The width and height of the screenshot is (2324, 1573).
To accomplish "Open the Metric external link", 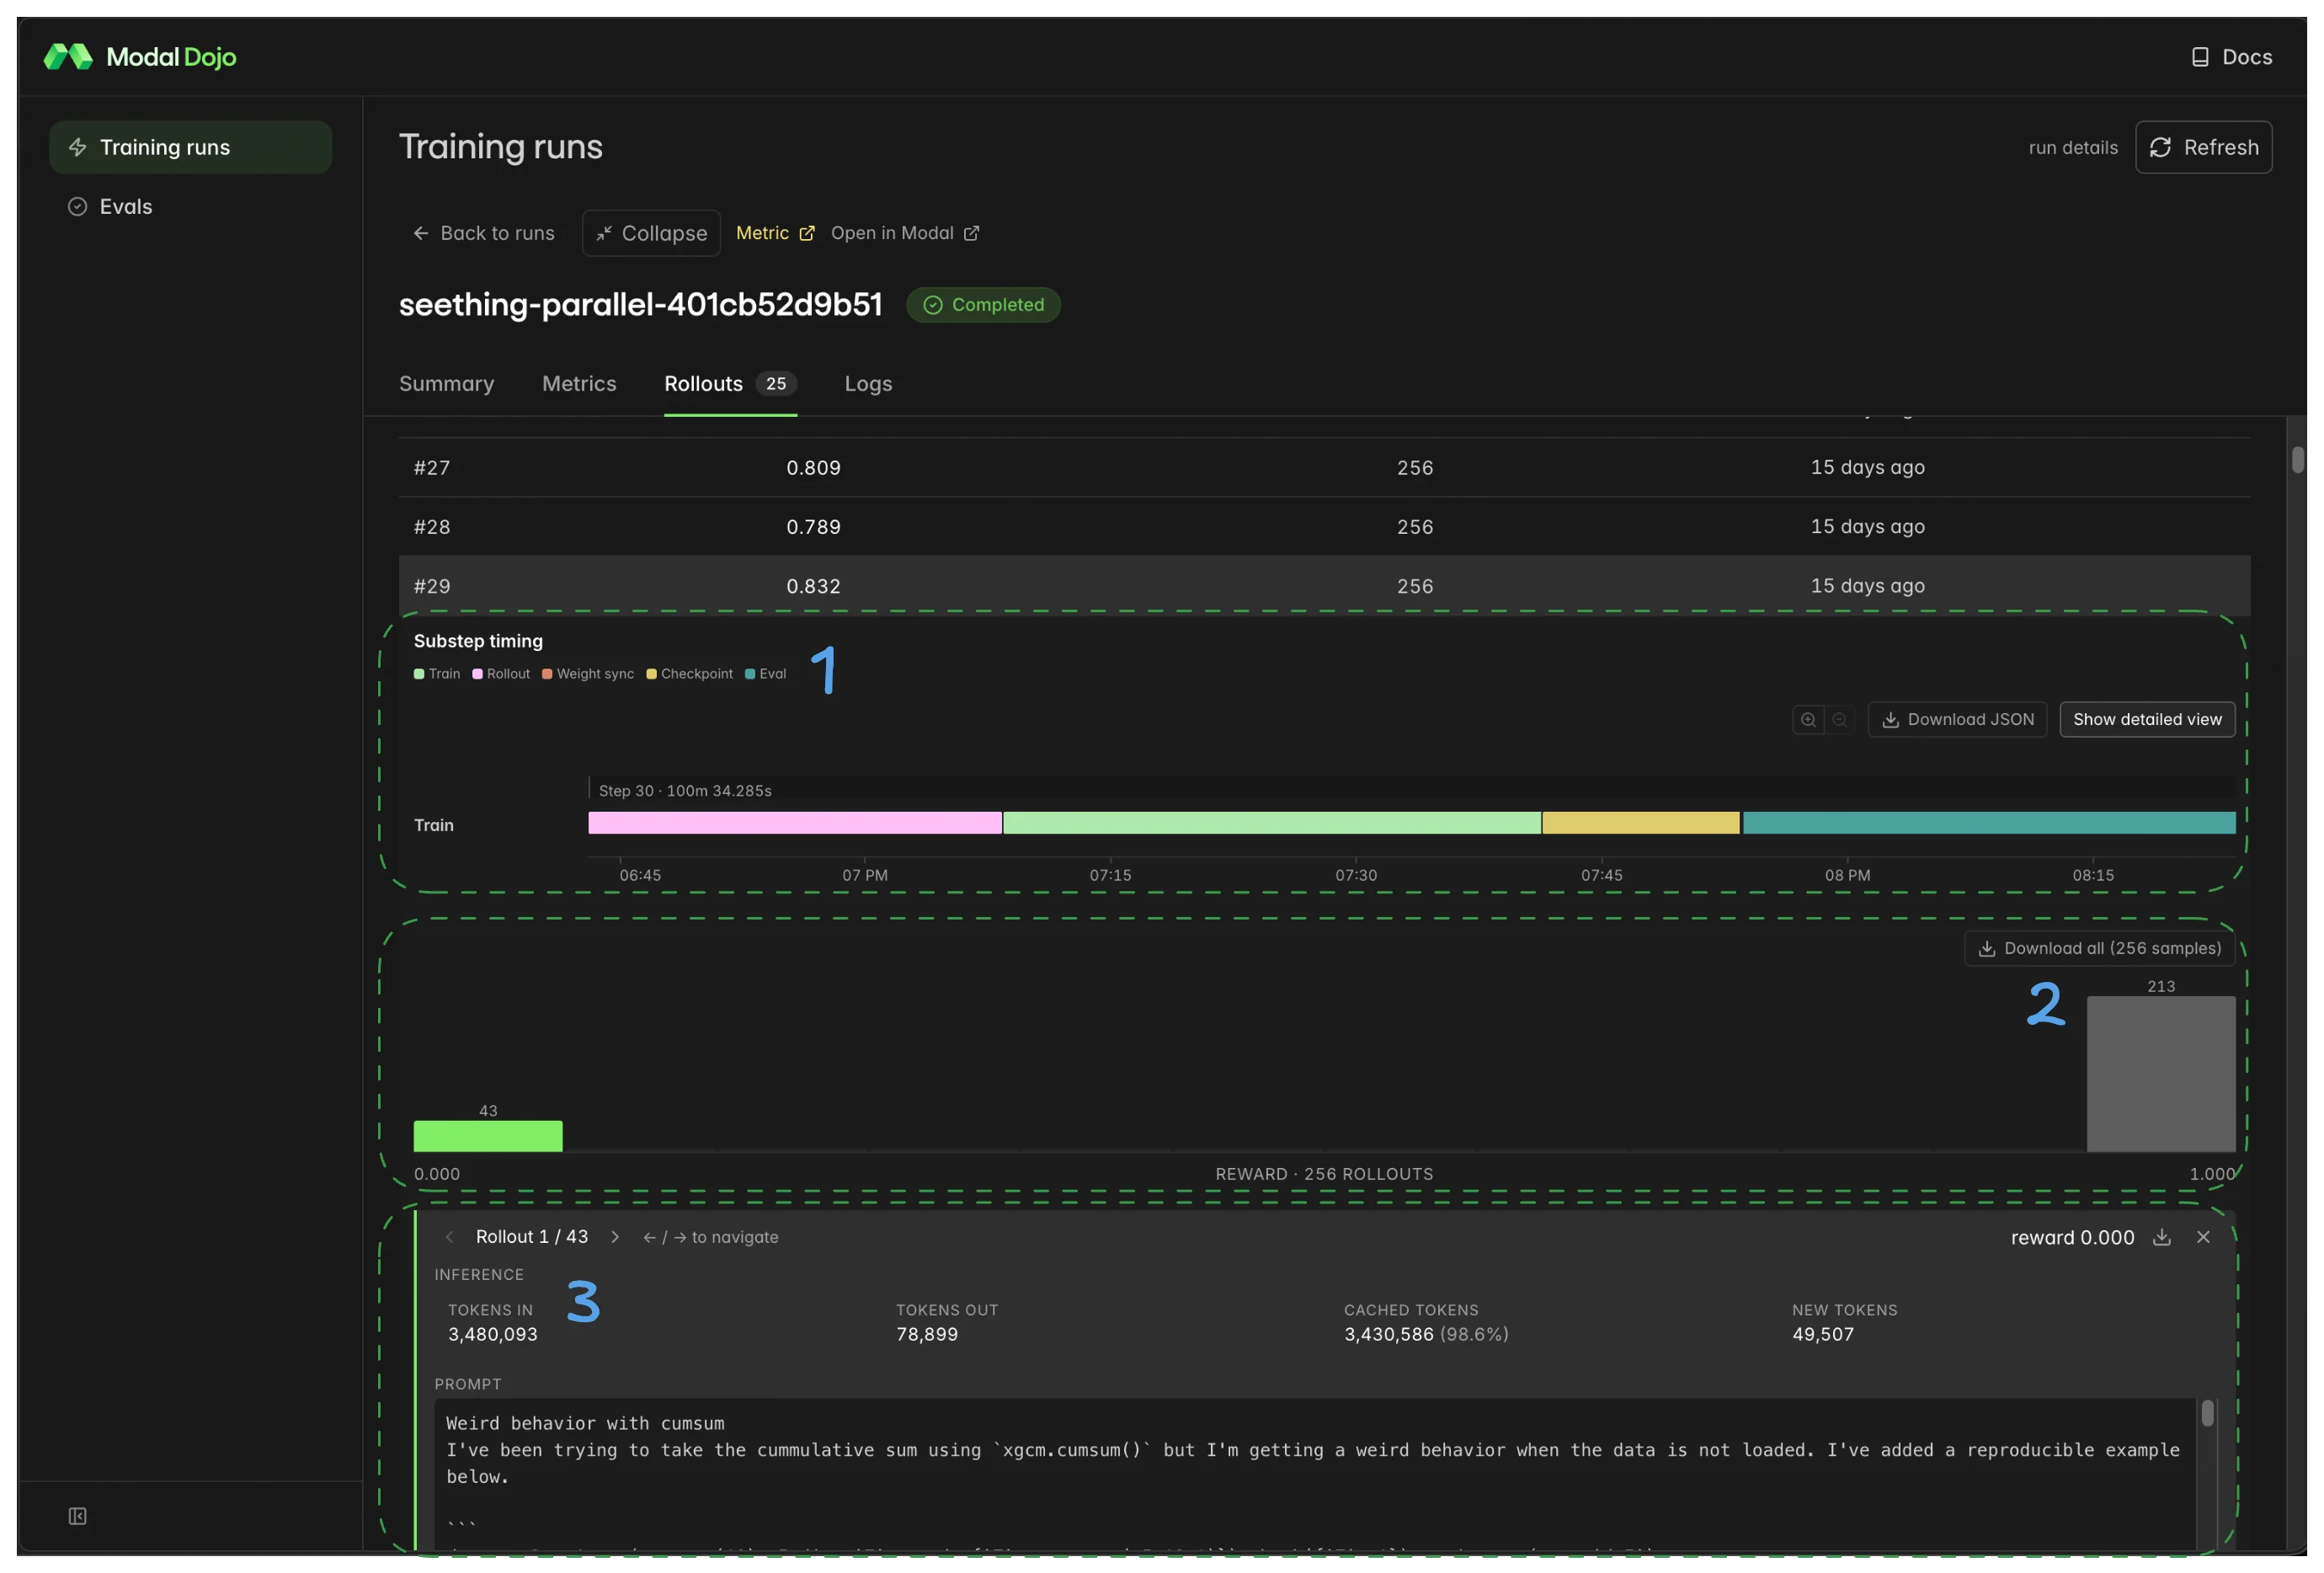I will [775, 233].
